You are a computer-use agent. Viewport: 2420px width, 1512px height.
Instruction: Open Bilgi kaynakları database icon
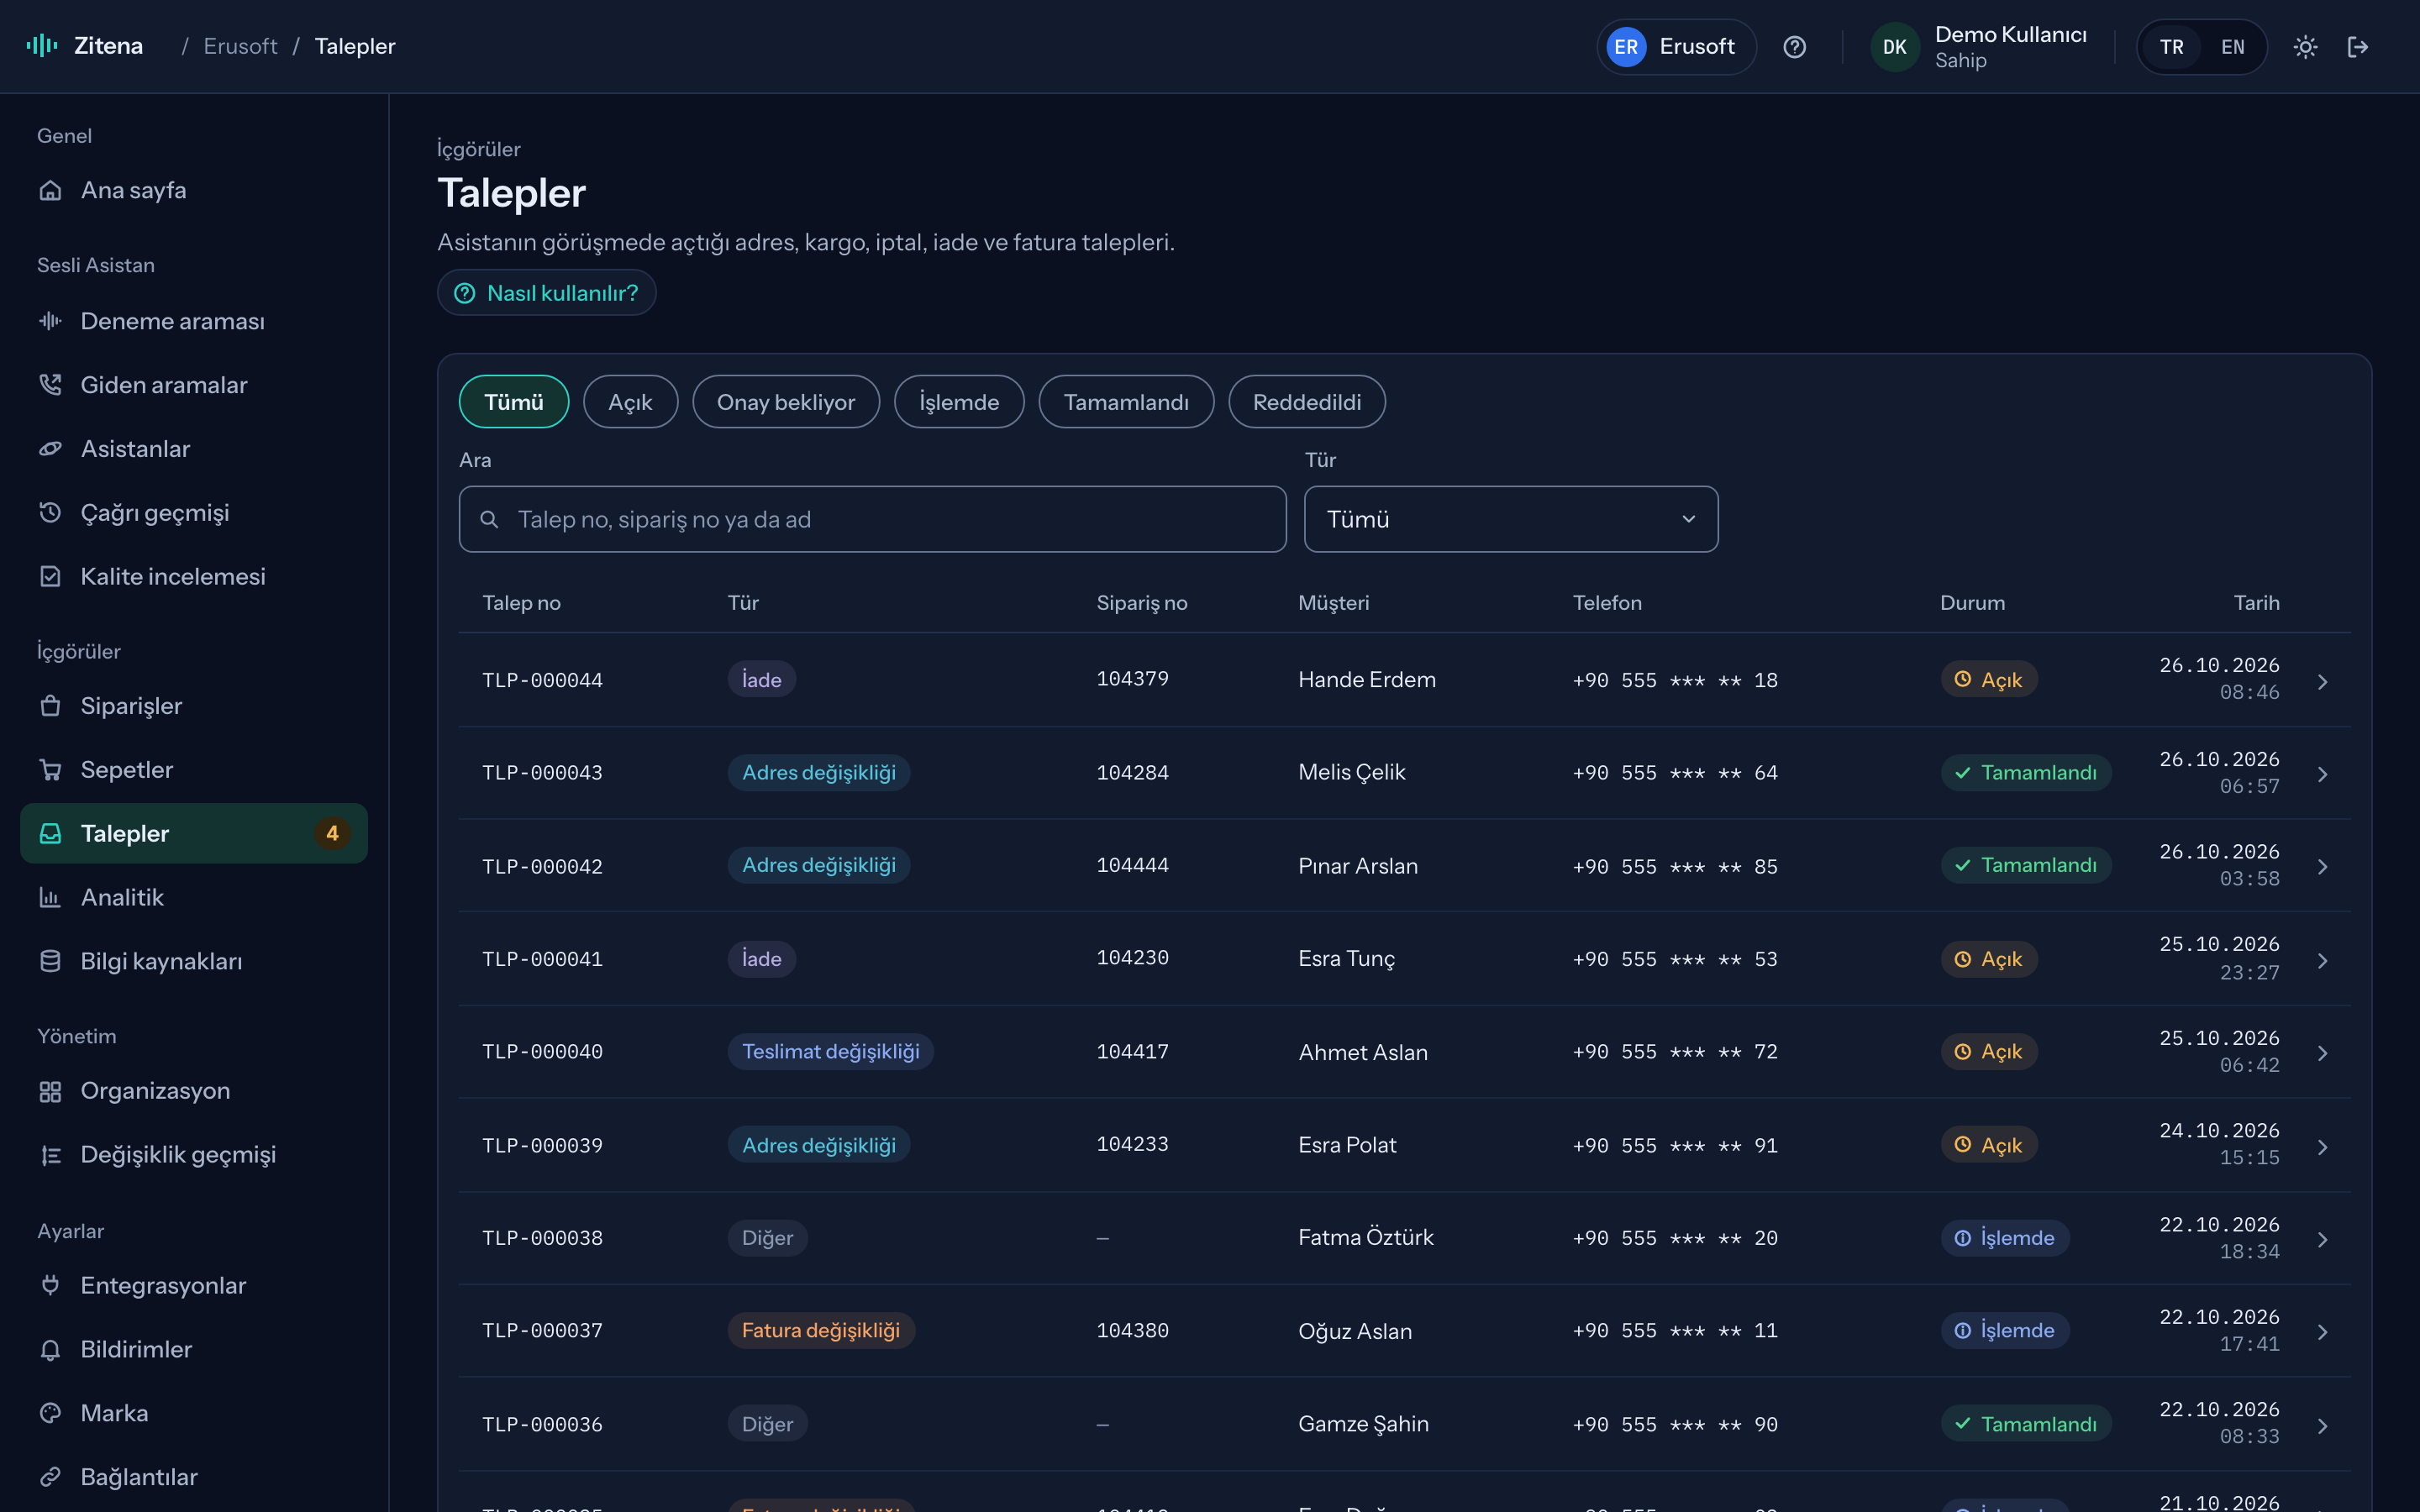[50, 961]
